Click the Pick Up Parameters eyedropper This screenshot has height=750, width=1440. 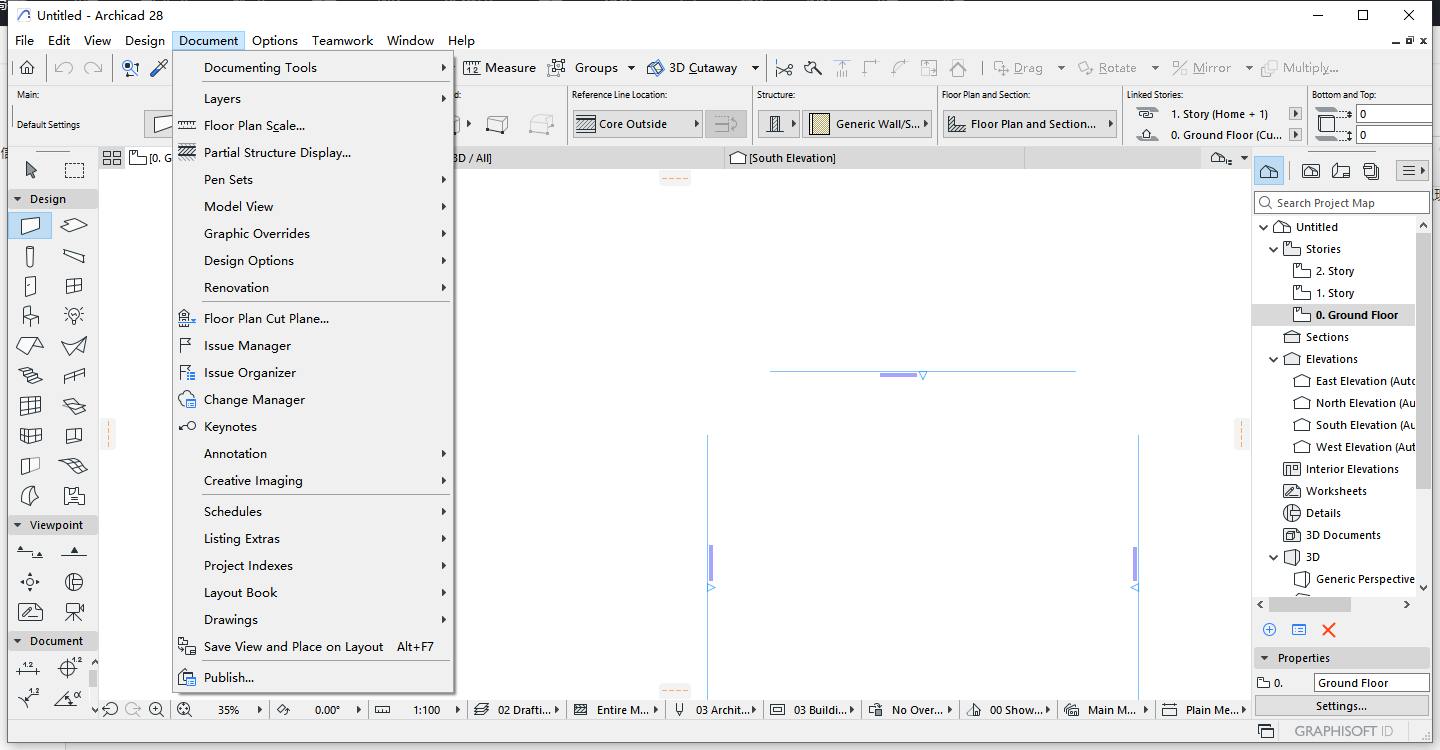[159, 68]
